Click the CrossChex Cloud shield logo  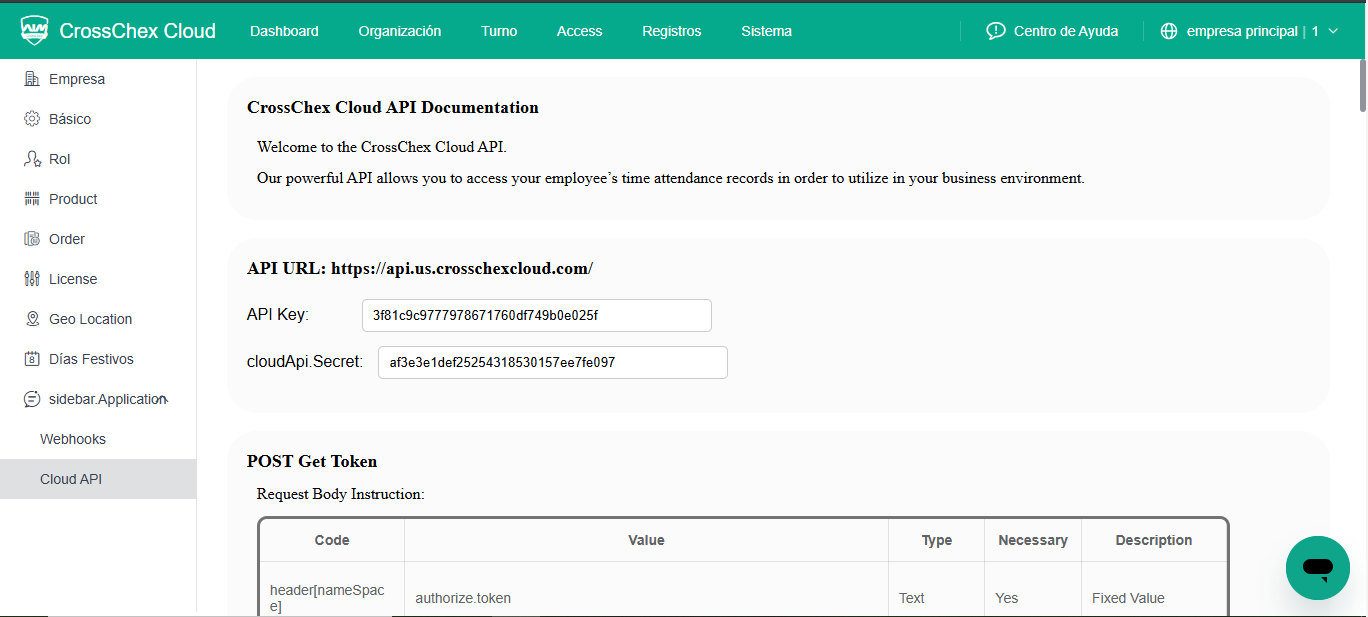(x=34, y=31)
